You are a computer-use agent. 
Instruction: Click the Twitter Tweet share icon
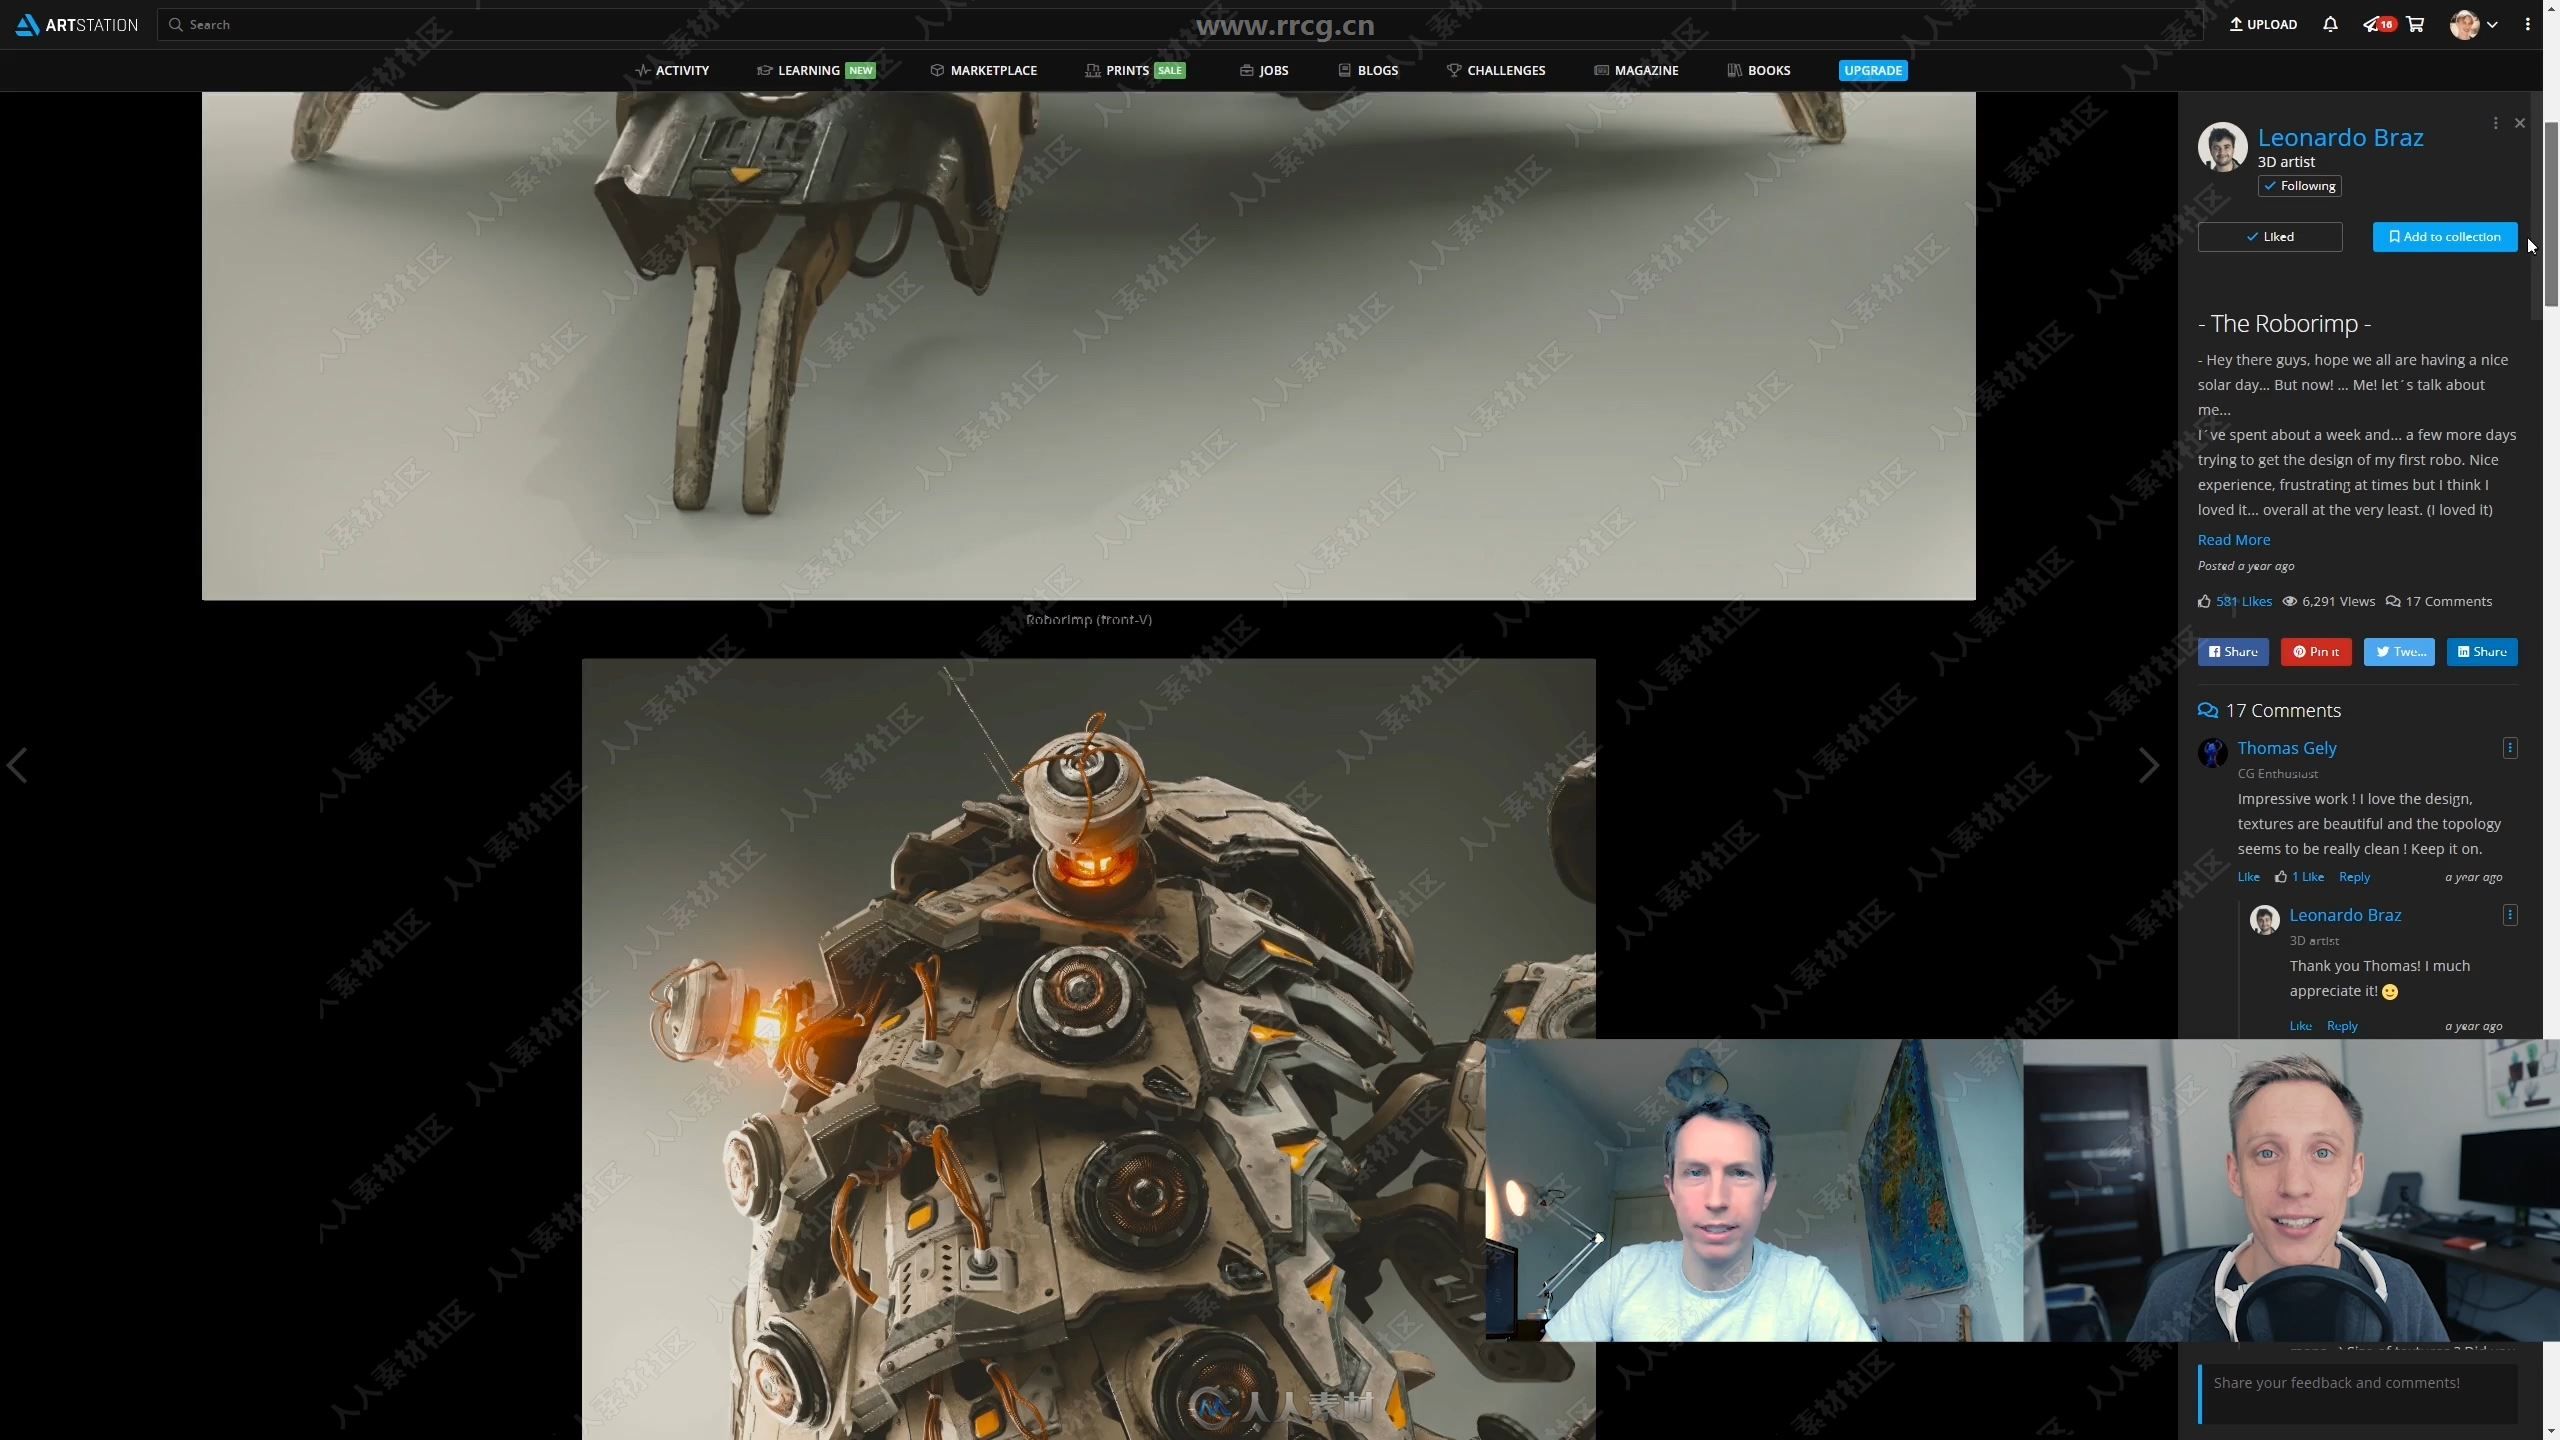click(2400, 651)
